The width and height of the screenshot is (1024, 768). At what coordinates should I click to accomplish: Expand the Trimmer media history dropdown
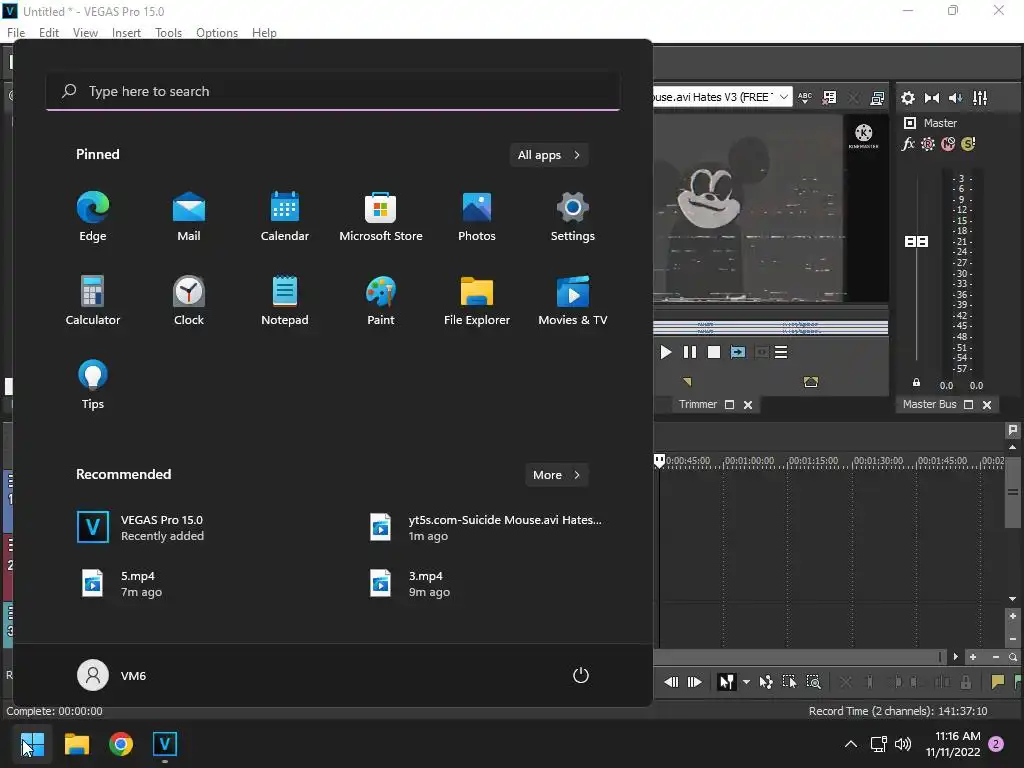coord(784,97)
